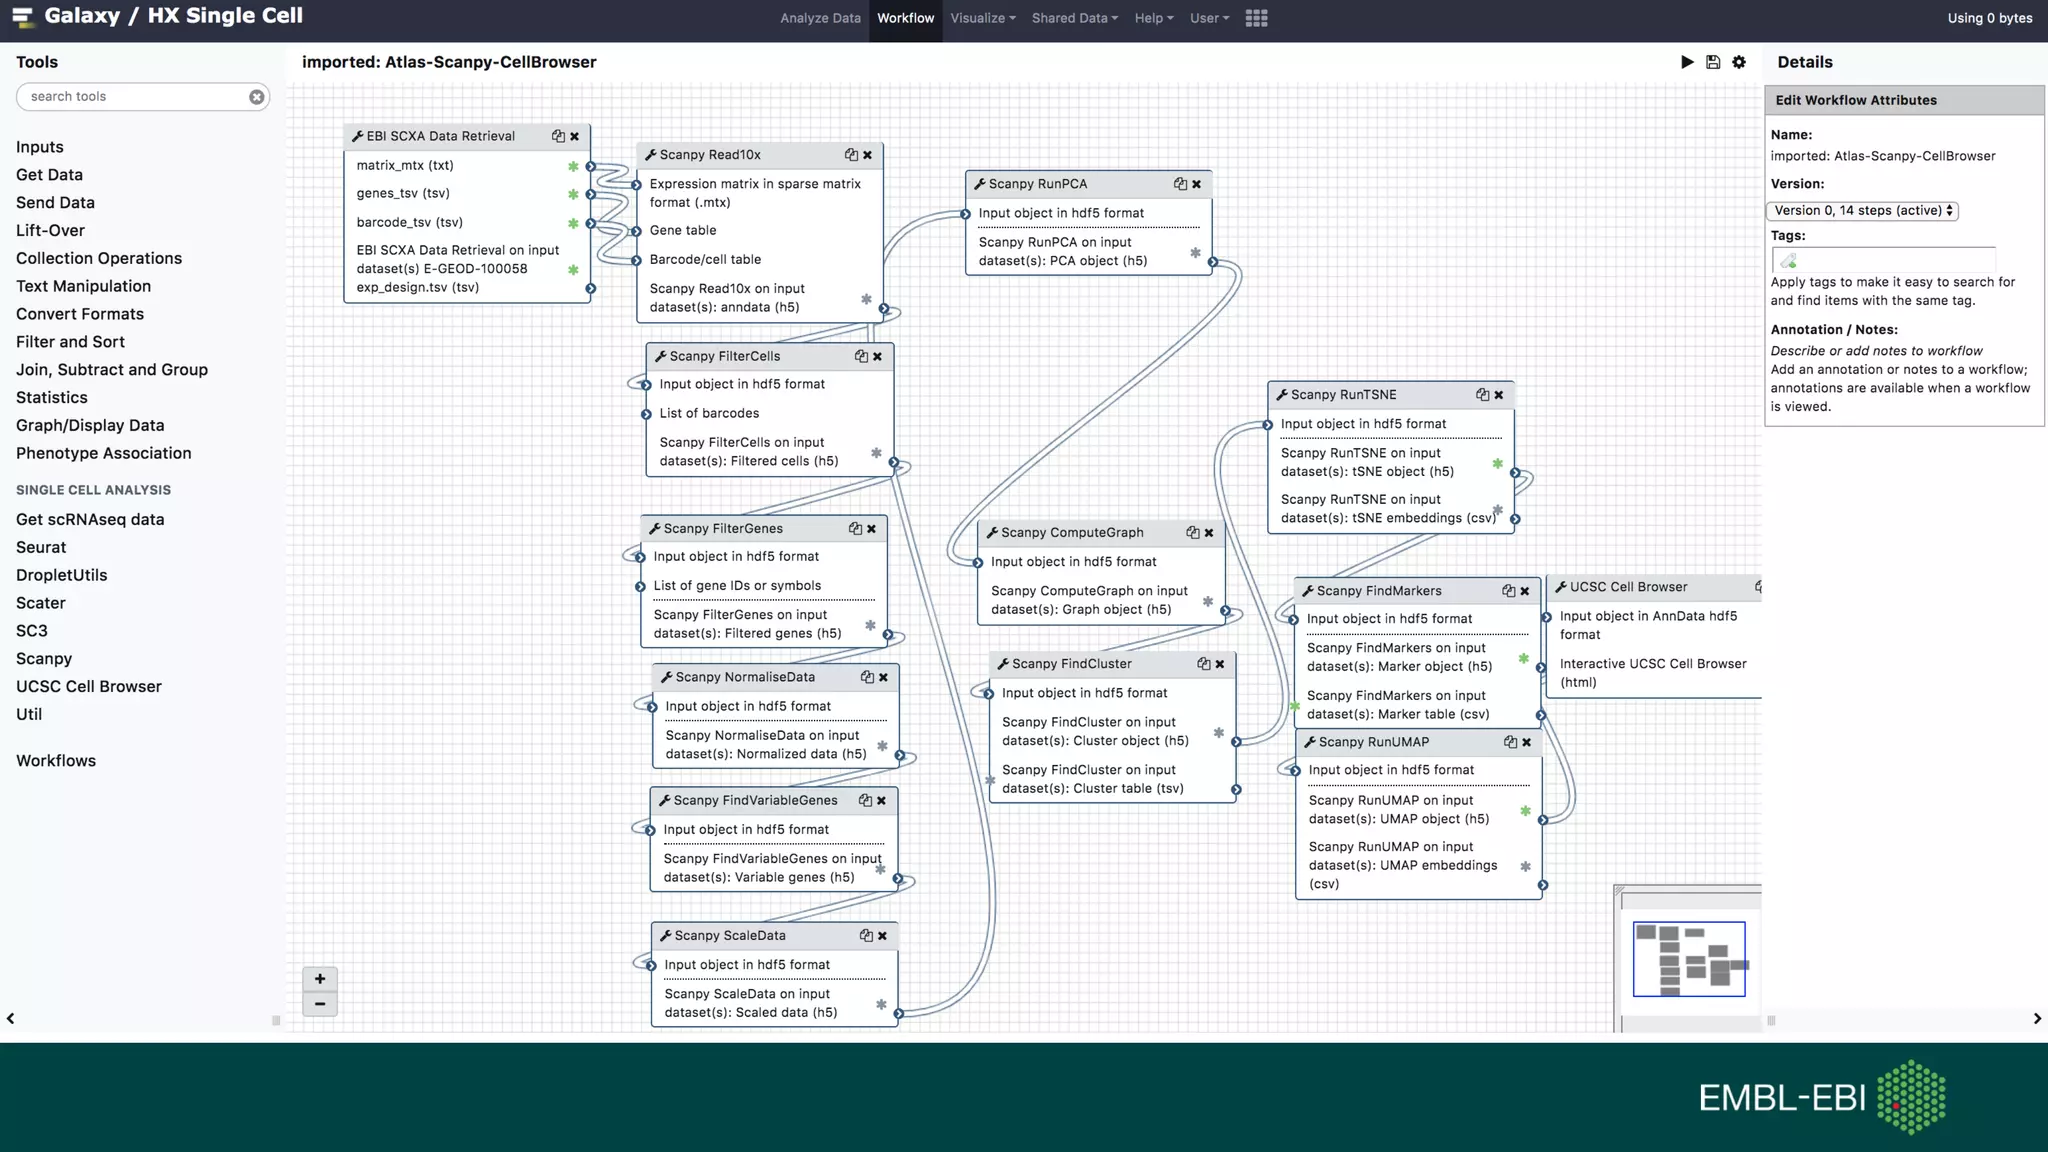Clear the tool search box
The width and height of the screenshot is (2048, 1152).
(257, 97)
